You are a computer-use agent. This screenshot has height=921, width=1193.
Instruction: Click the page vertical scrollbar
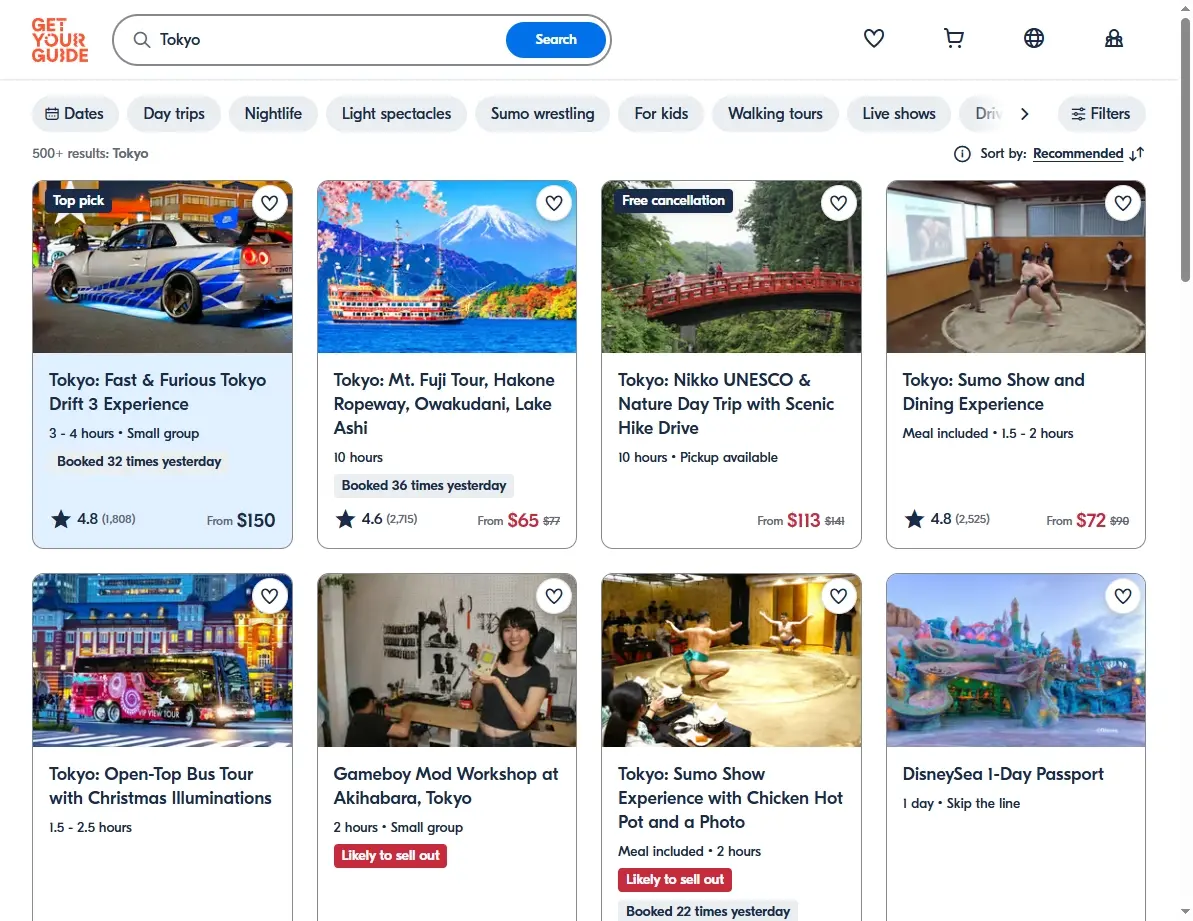point(1185,152)
